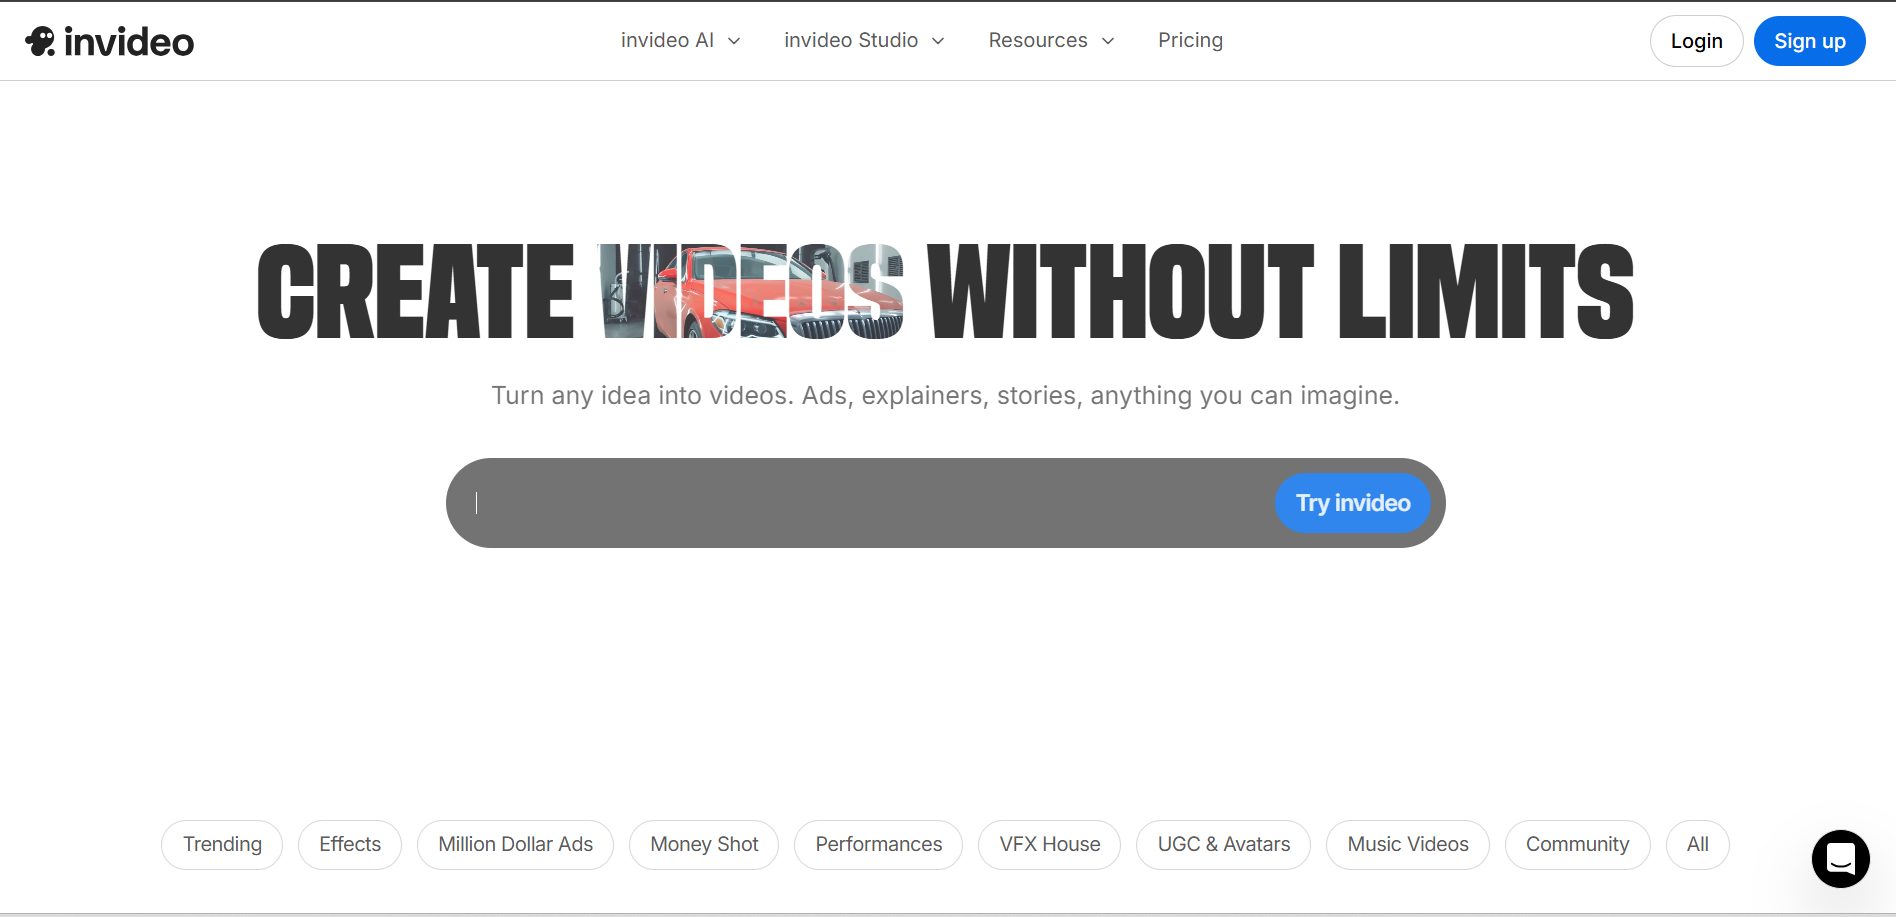The image size is (1896, 917).
Task: View the Community category
Action: [1577, 845]
